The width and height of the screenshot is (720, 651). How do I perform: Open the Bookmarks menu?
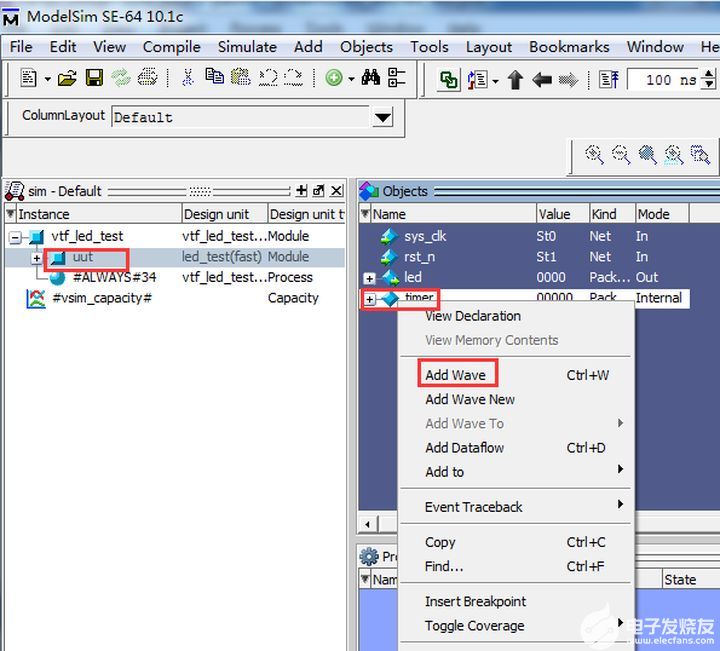click(569, 47)
